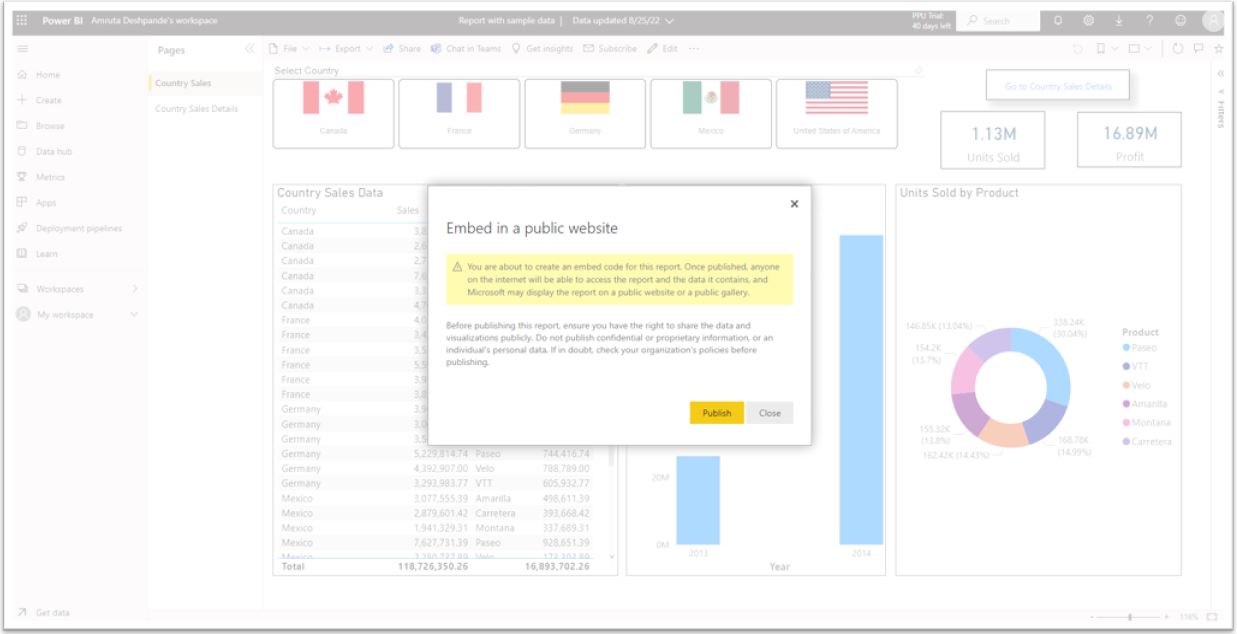This screenshot has height=634, width=1237.
Task: Click the Publish button in the dialog
Action: point(716,413)
